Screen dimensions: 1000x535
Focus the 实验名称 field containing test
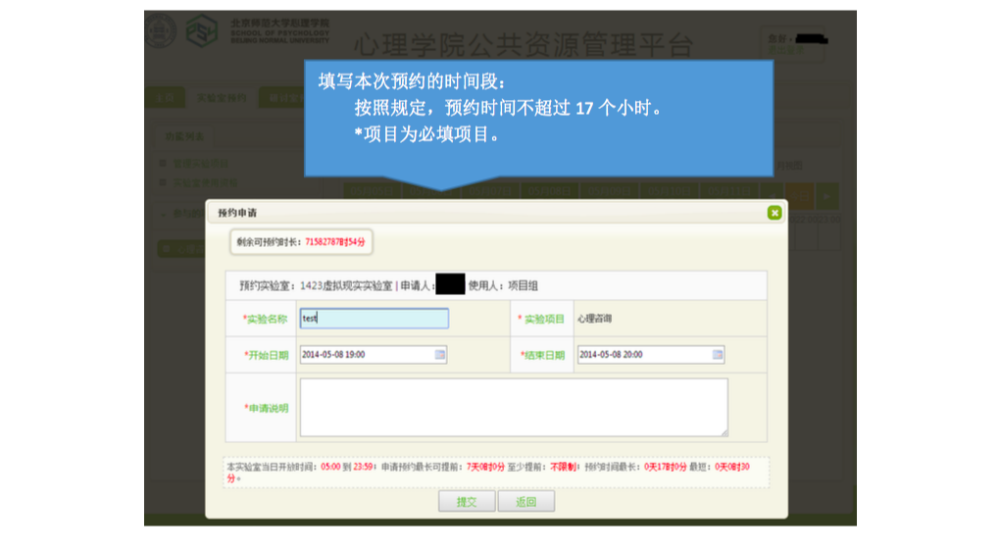(374, 319)
